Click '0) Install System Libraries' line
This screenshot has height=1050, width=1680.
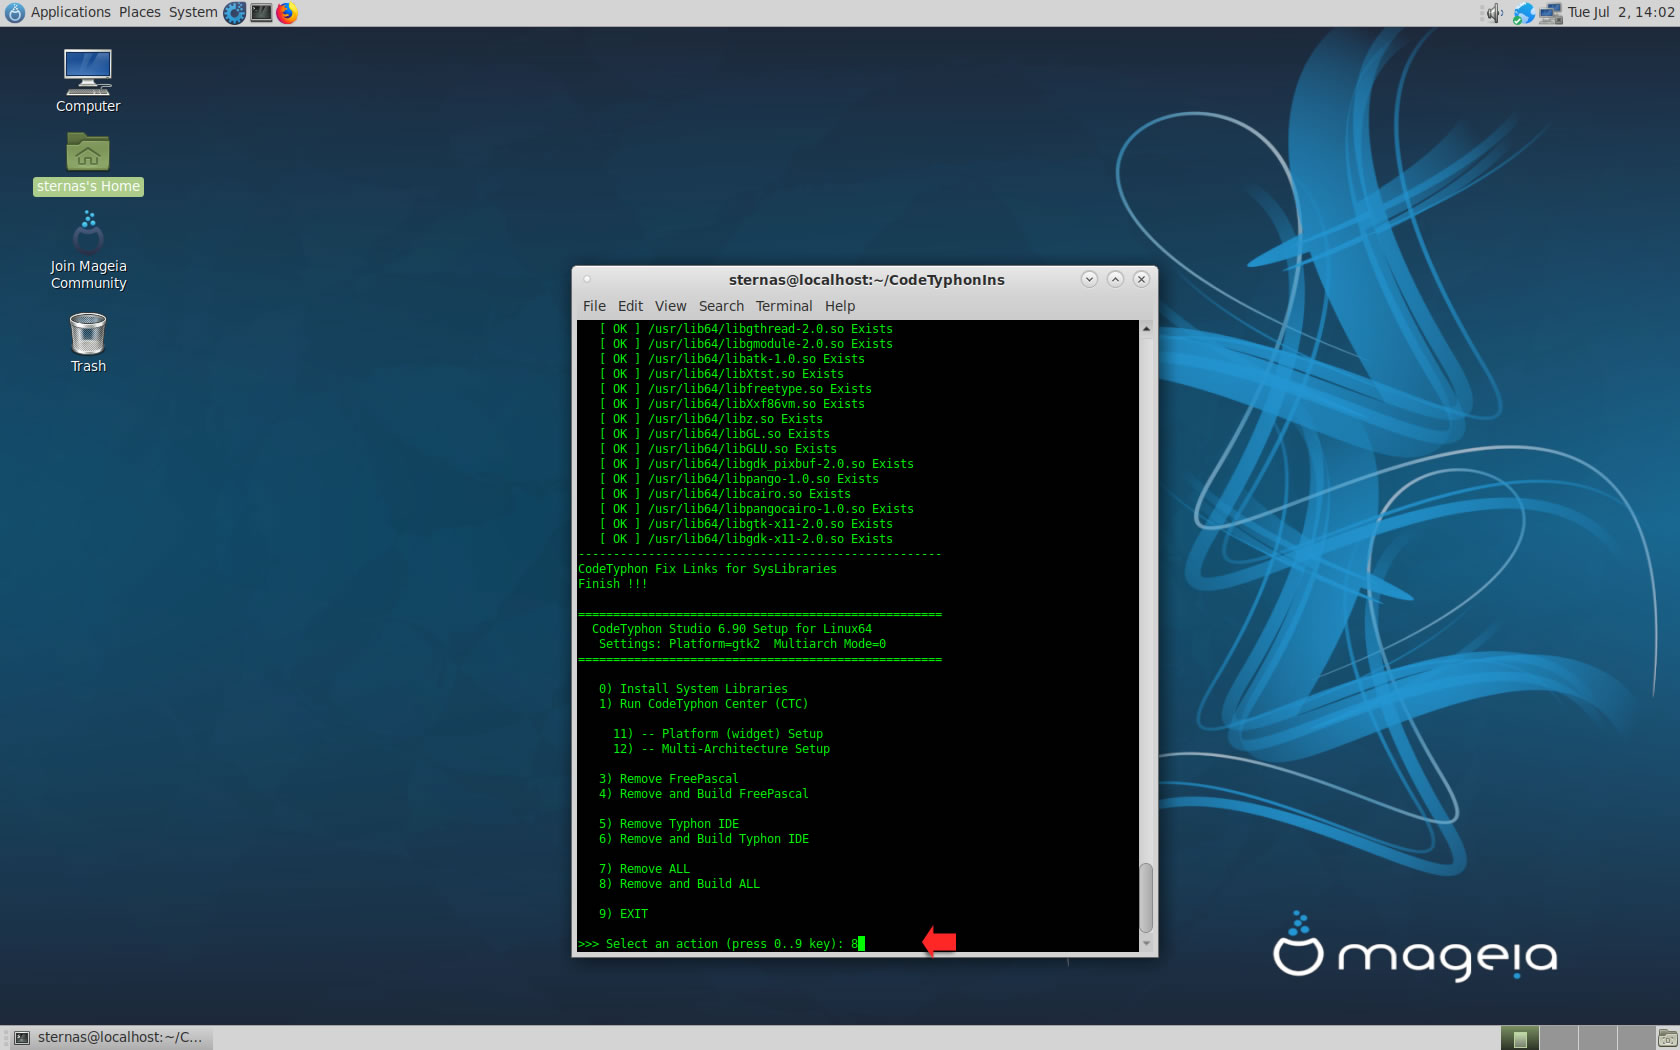click(x=693, y=689)
